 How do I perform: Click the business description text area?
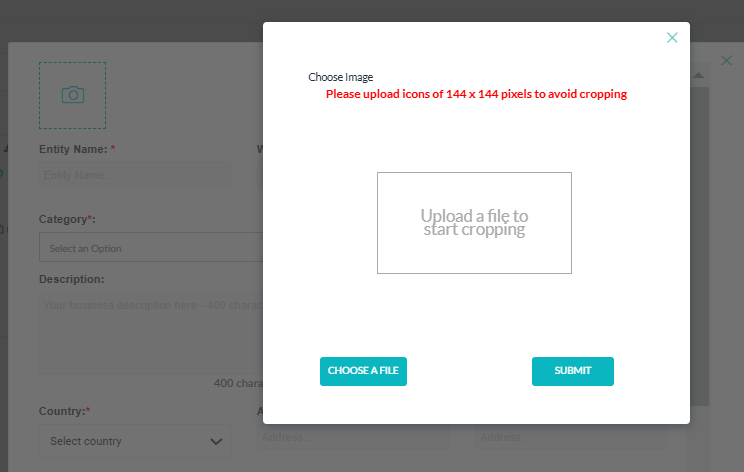pyautogui.click(x=151, y=333)
